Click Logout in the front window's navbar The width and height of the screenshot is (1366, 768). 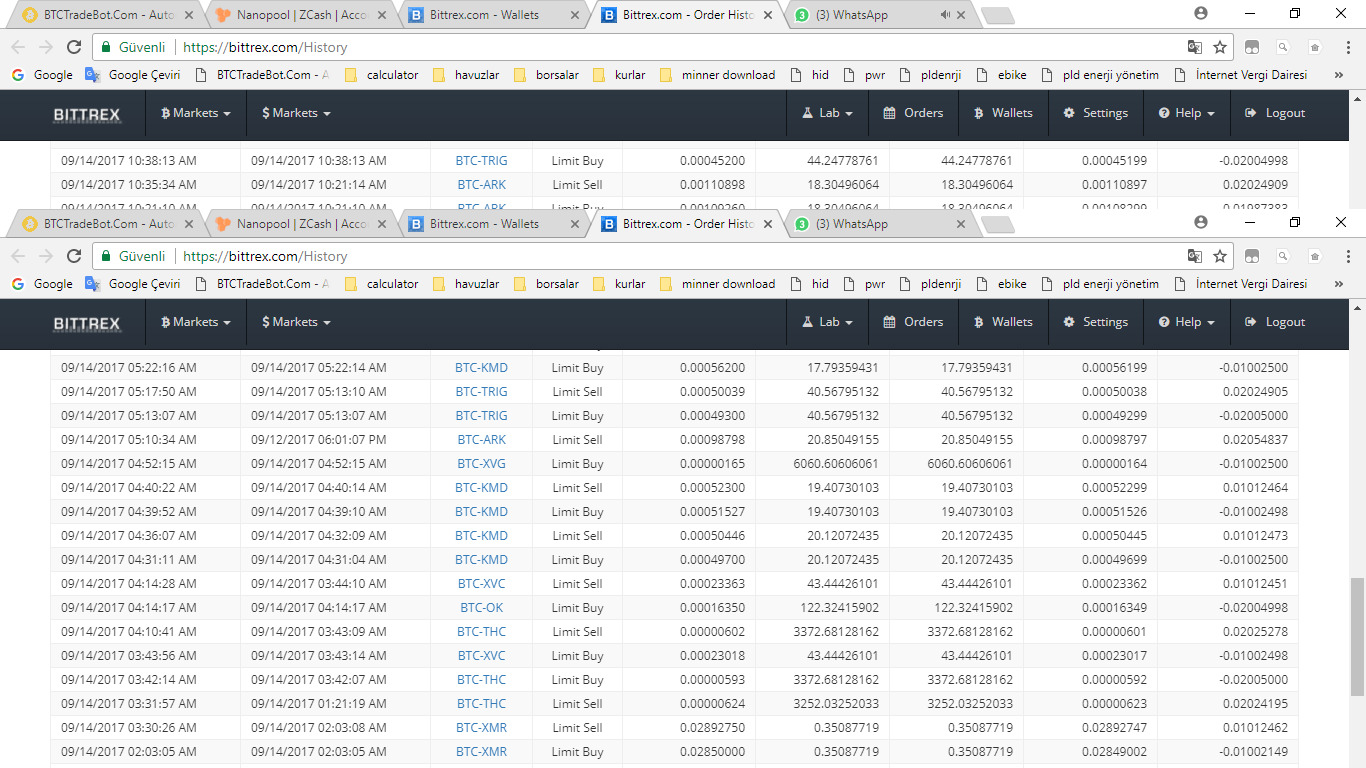(x=1275, y=322)
